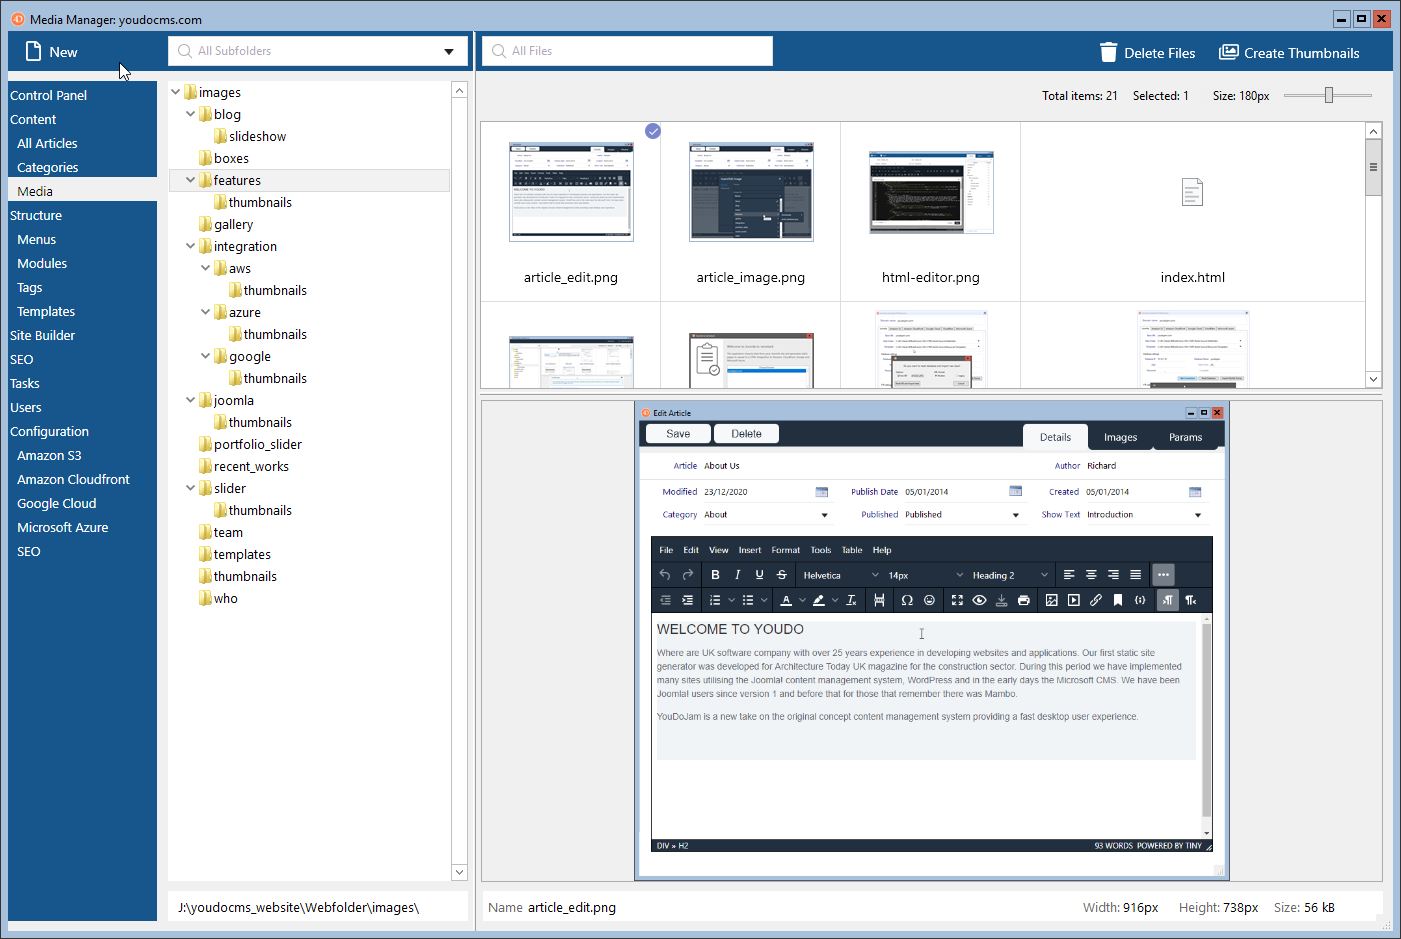Image resolution: width=1401 pixels, height=939 pixels.
Task: Select the who folder in the tree
Action: click(x=225, y=598)
